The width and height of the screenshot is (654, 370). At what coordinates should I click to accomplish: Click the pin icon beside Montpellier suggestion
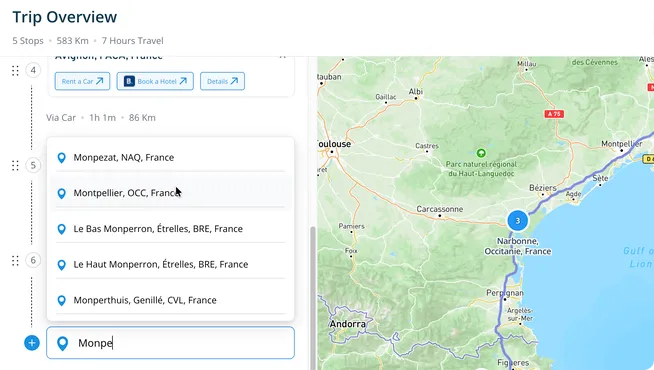[61, 194]
